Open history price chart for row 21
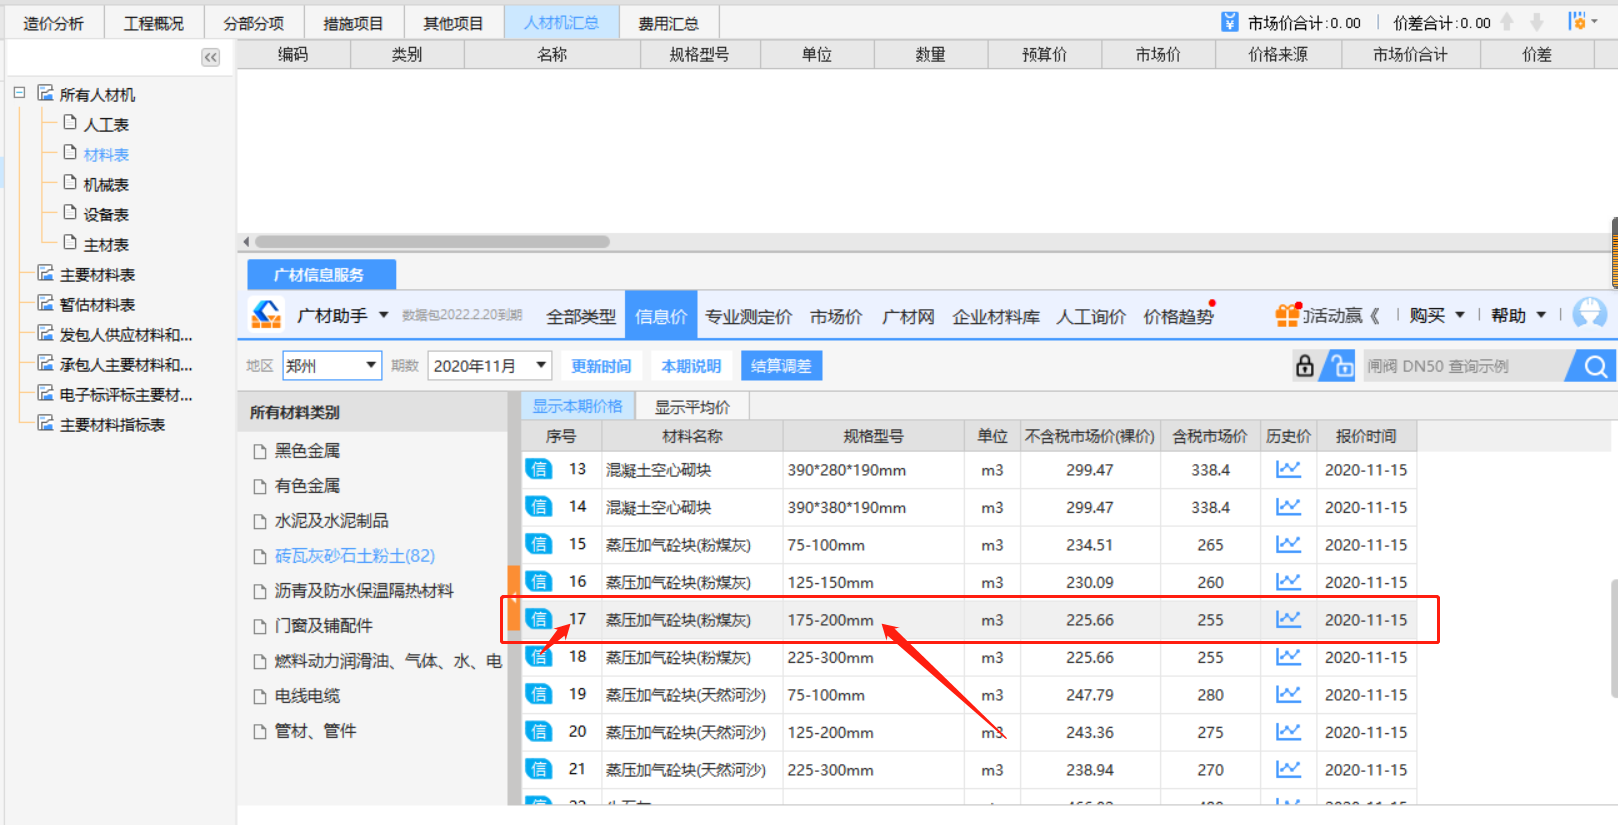 tap(1288, 769)
